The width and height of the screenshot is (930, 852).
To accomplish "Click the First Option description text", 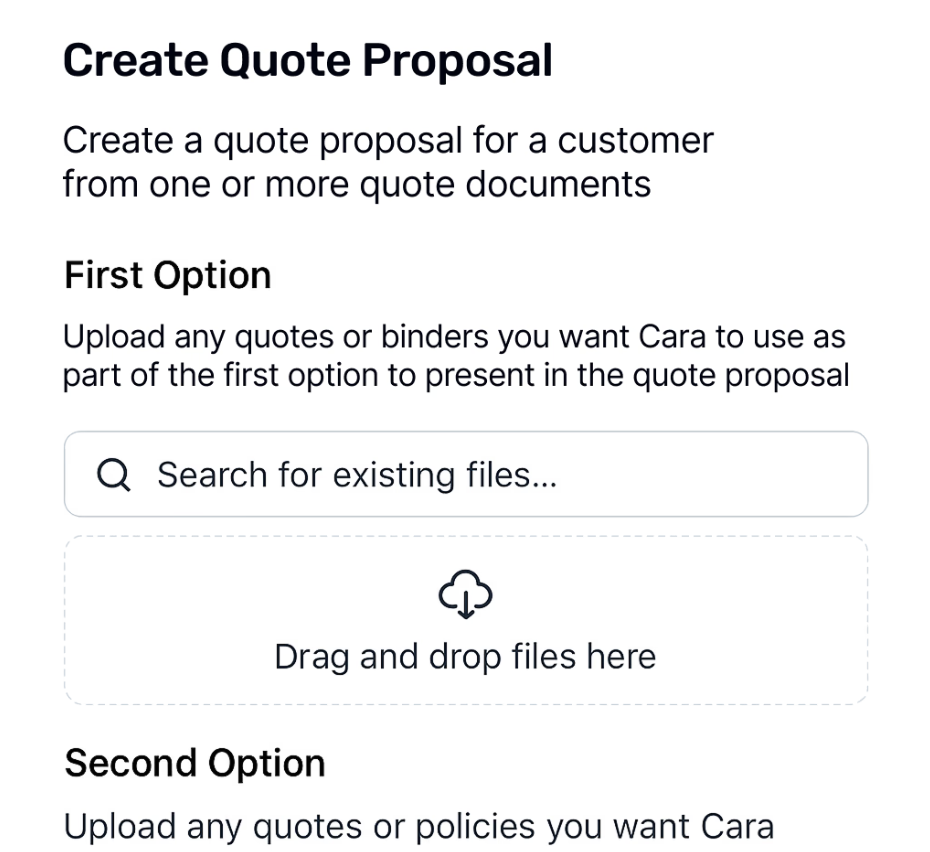I will 455,355.
